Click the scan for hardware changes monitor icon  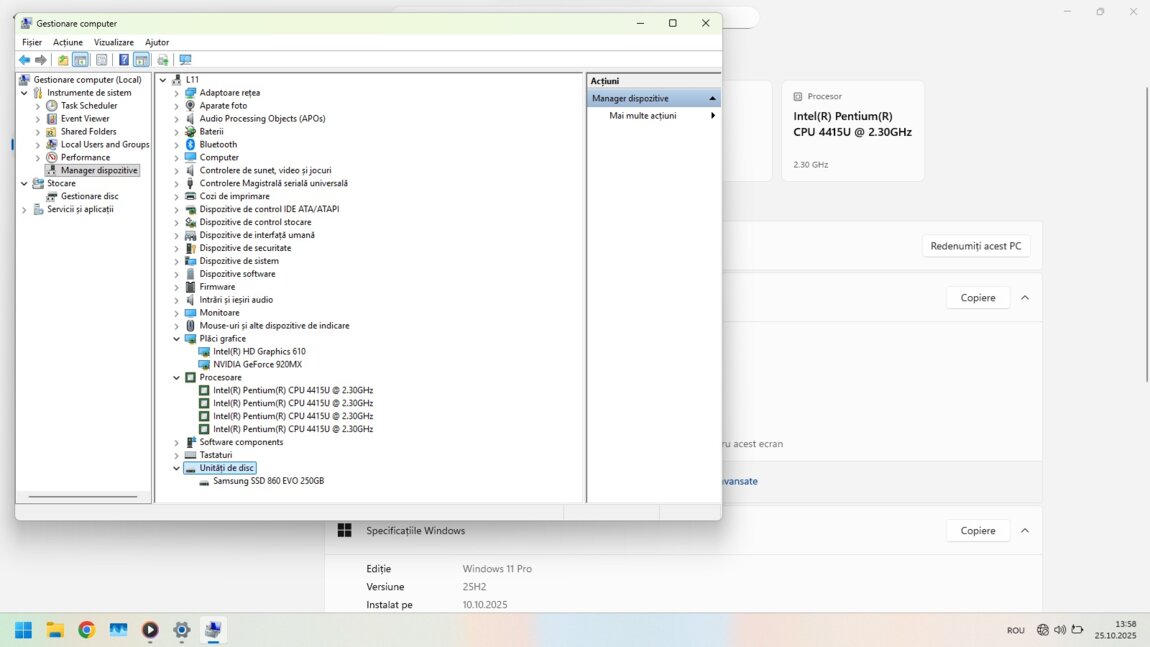[x=185, y=60]
